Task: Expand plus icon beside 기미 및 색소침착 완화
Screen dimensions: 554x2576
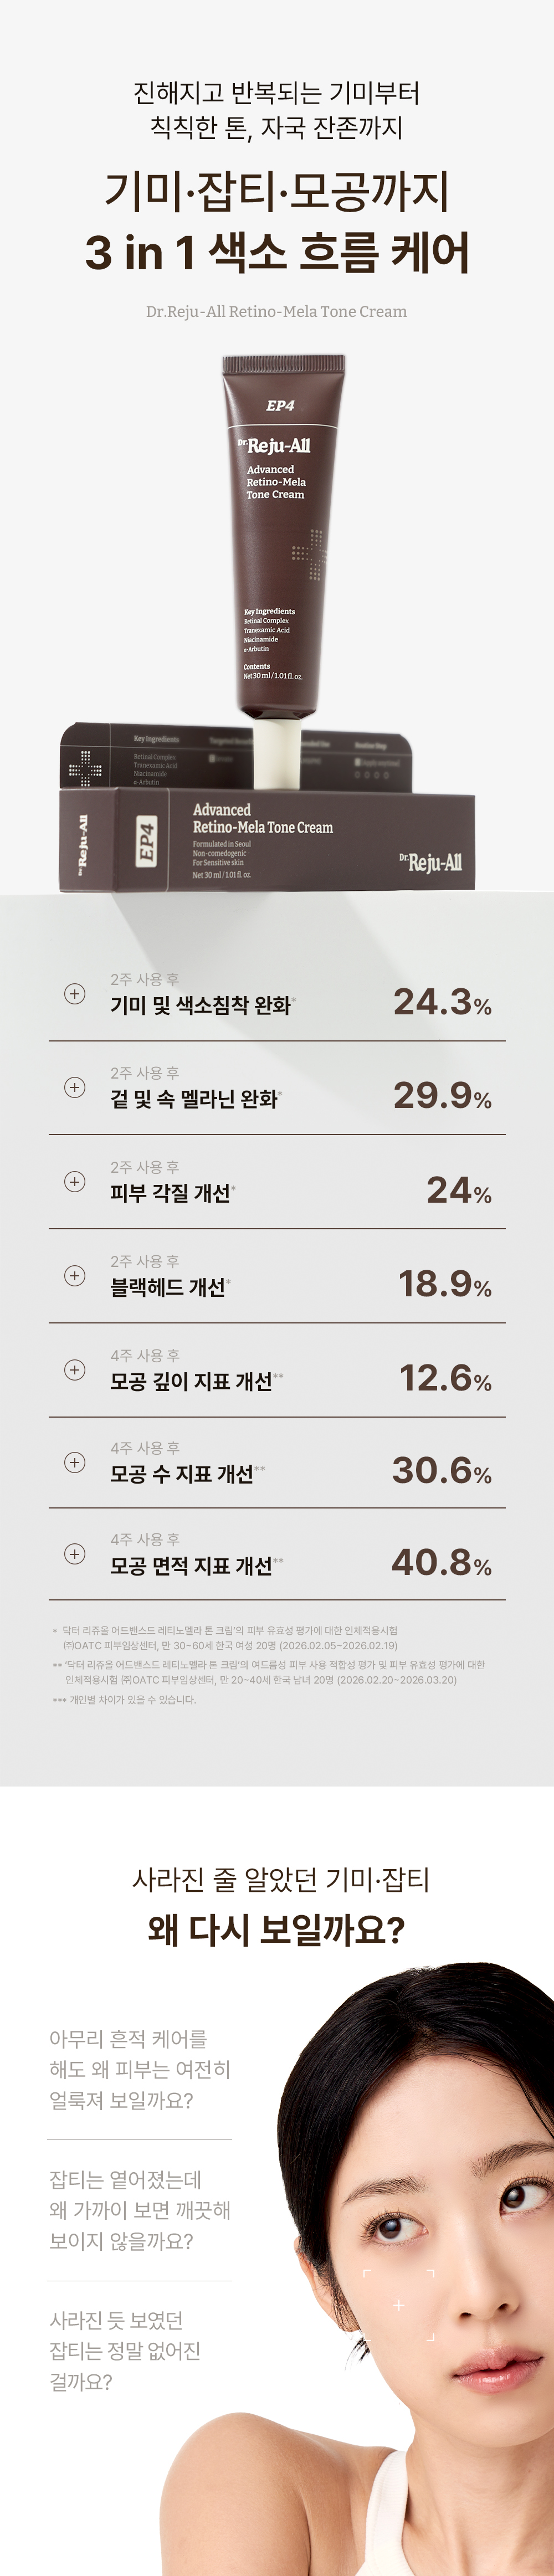Action: coord(75,994)
